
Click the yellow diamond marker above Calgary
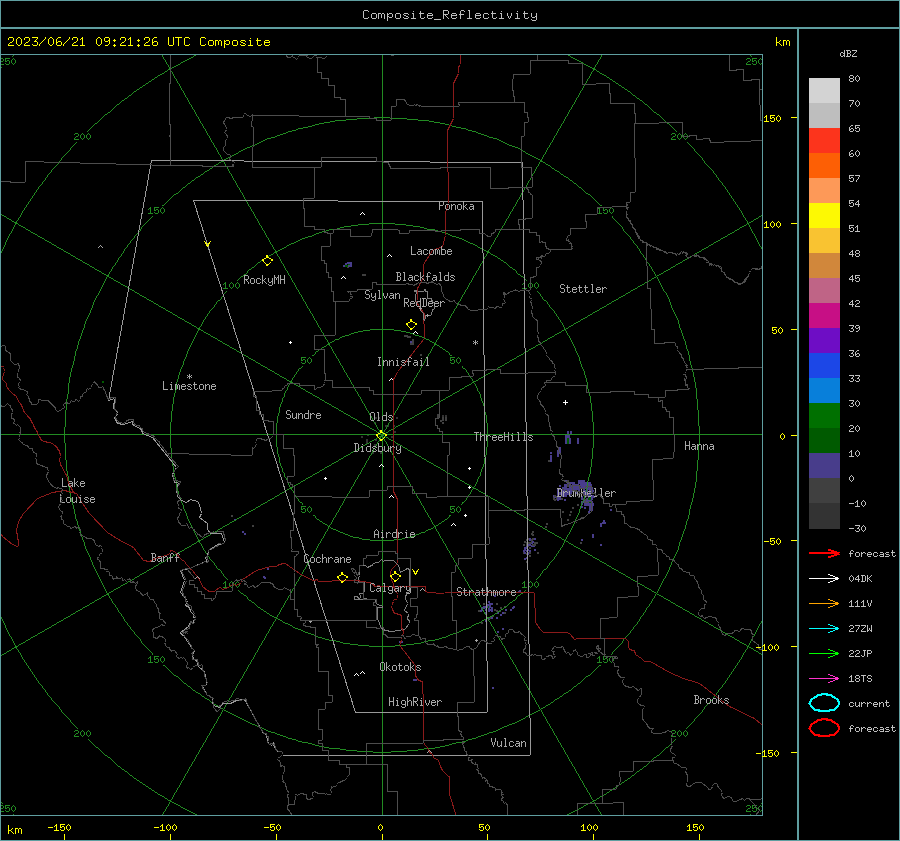395,576
